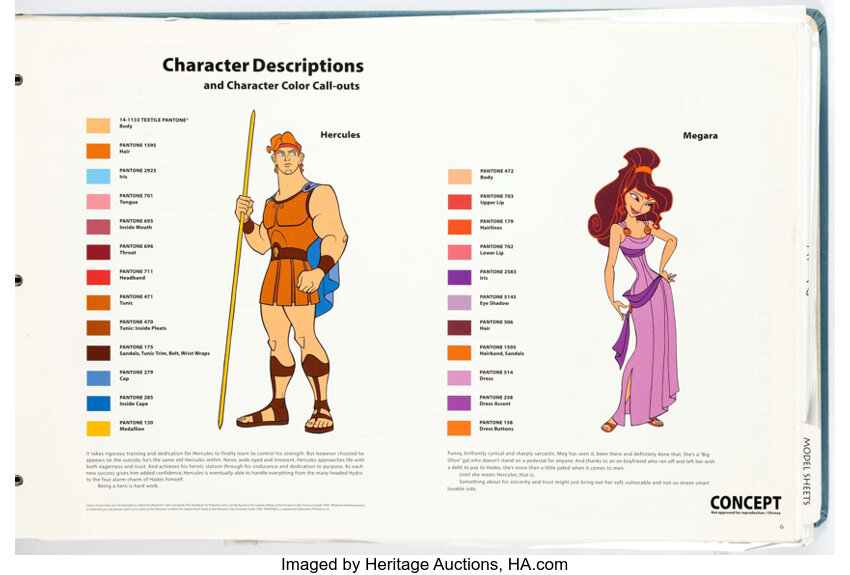This screenshot has width=850, height=575.
Task: Click the dark red Throat swatch
Action: tap(98, 252)
